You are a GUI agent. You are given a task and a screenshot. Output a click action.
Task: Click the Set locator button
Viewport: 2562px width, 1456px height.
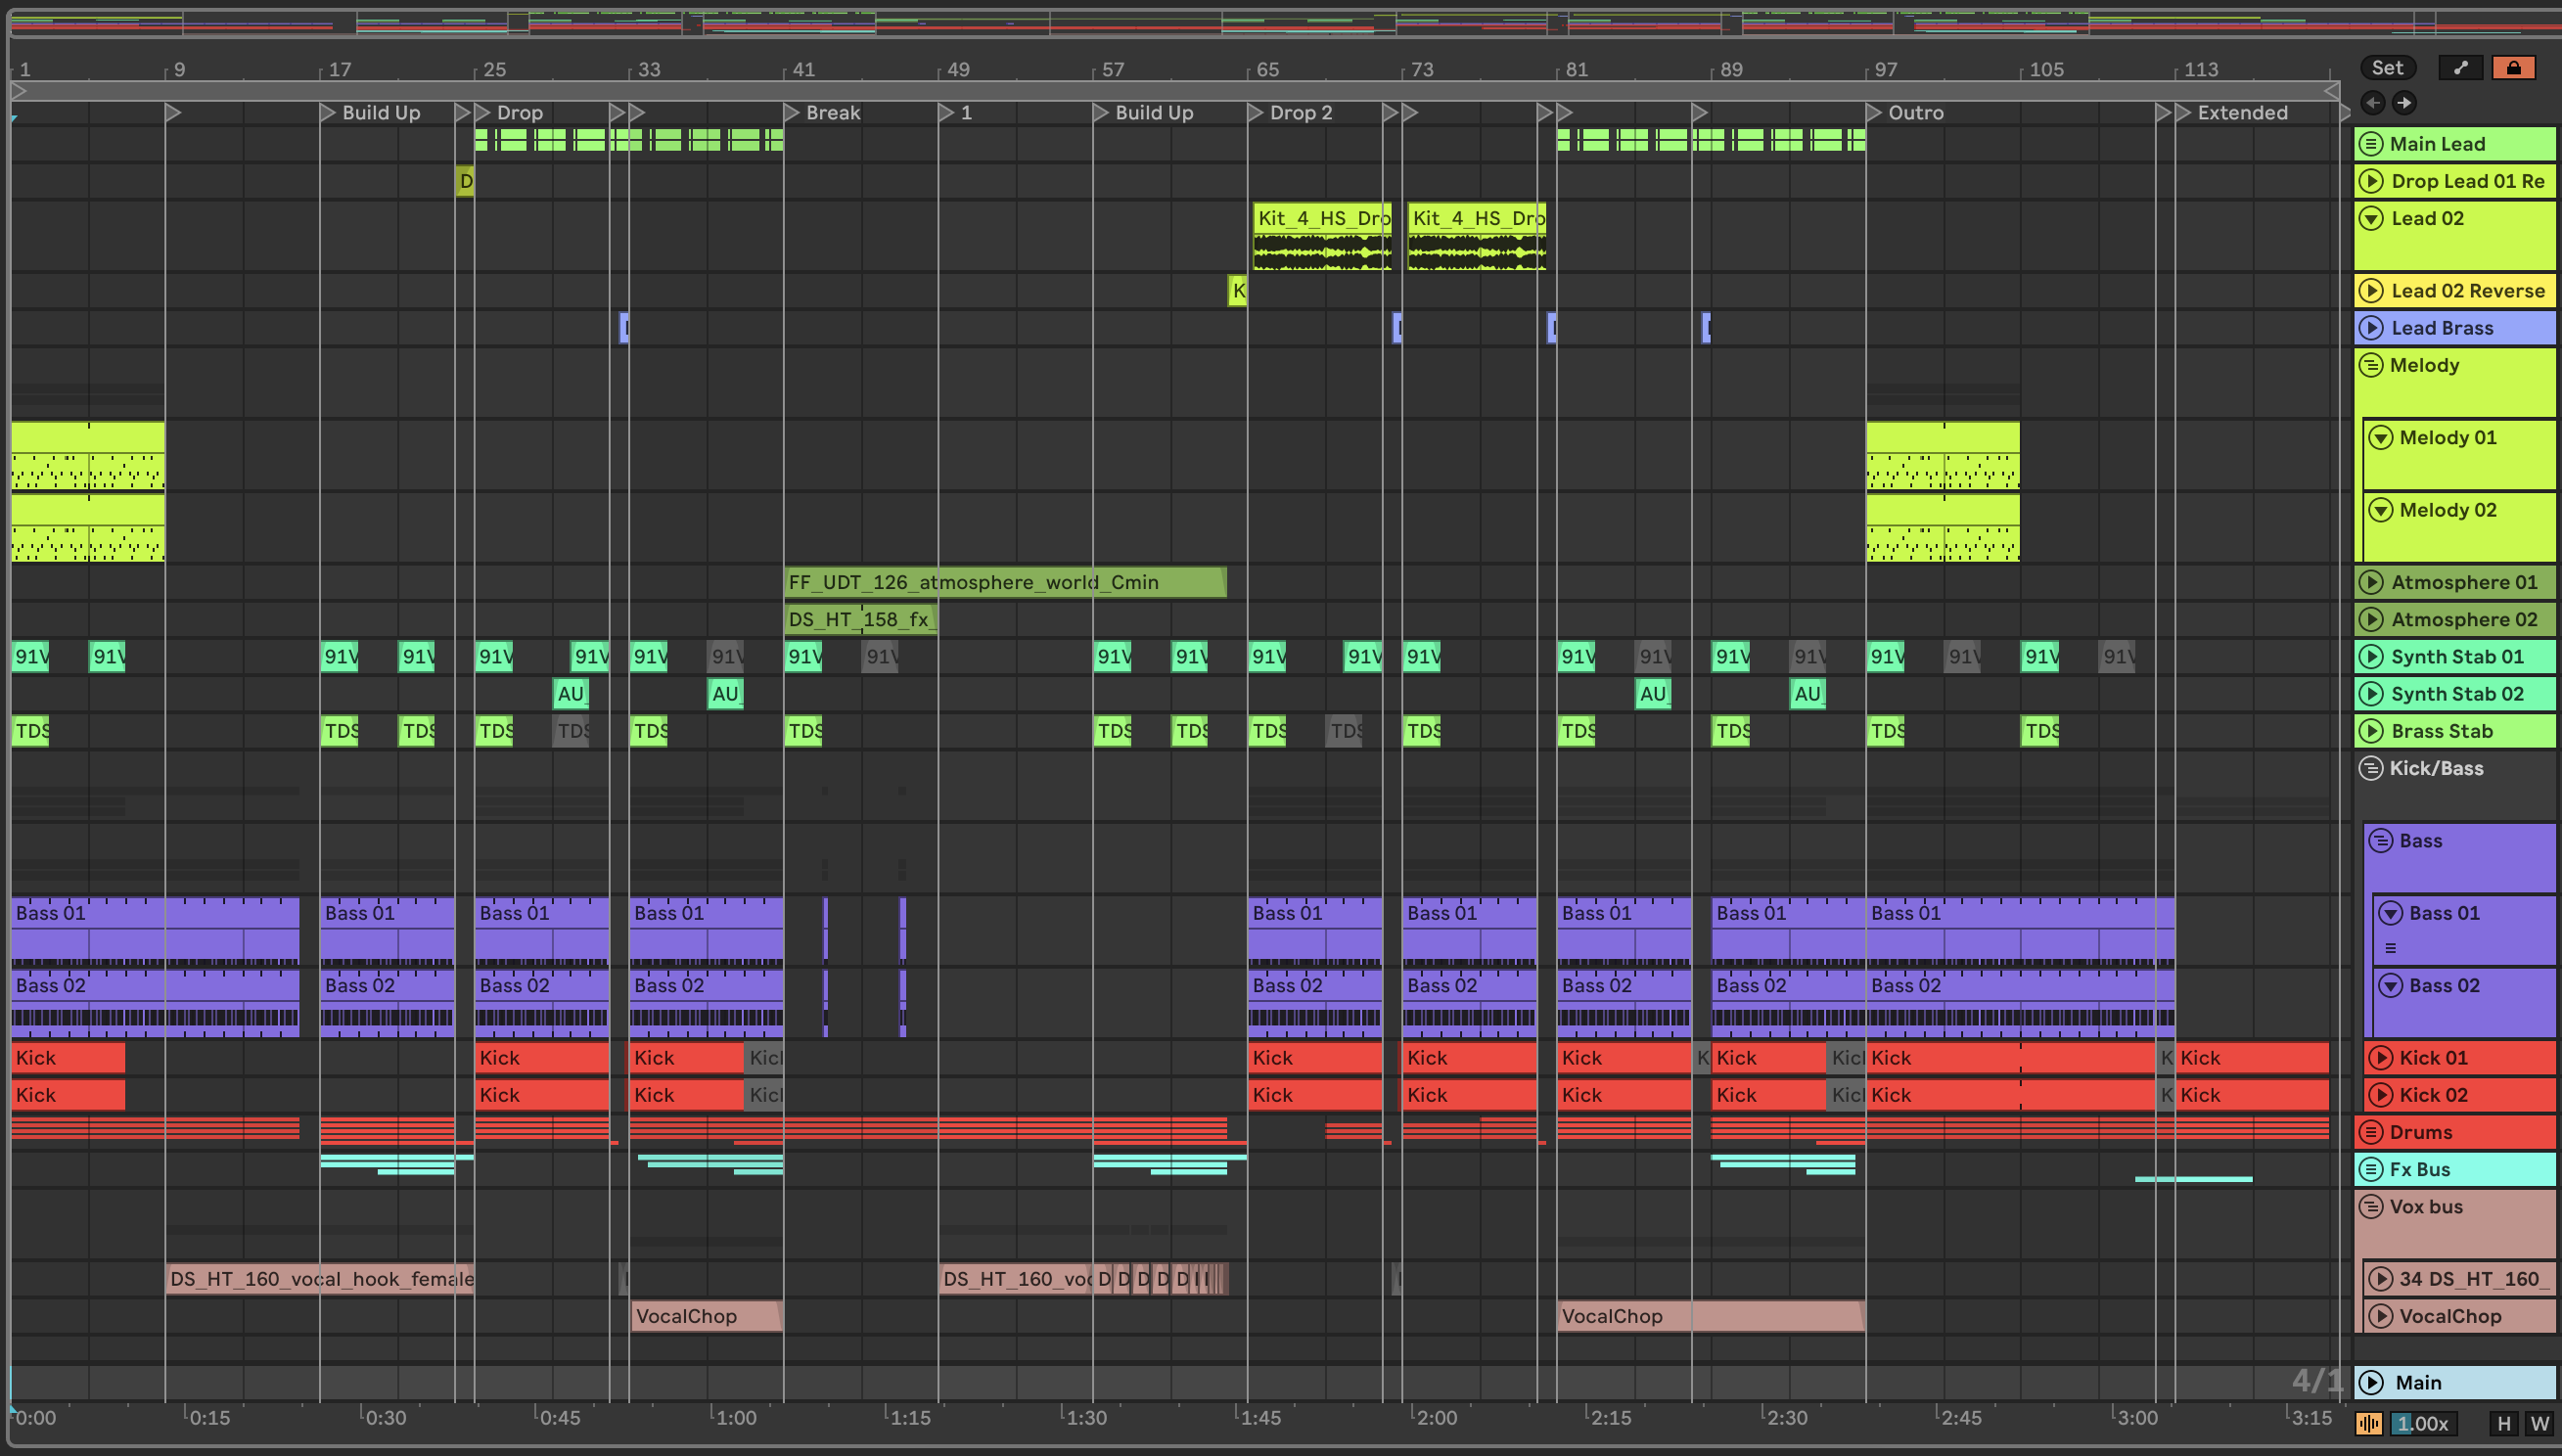pos(2387,67)
